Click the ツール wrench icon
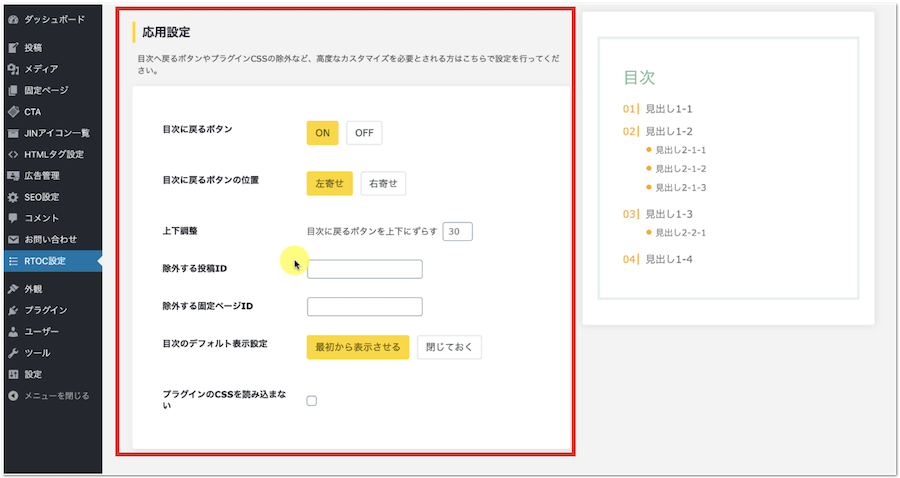The width and height of the screenshot is (900, 478). coord(13,353)
